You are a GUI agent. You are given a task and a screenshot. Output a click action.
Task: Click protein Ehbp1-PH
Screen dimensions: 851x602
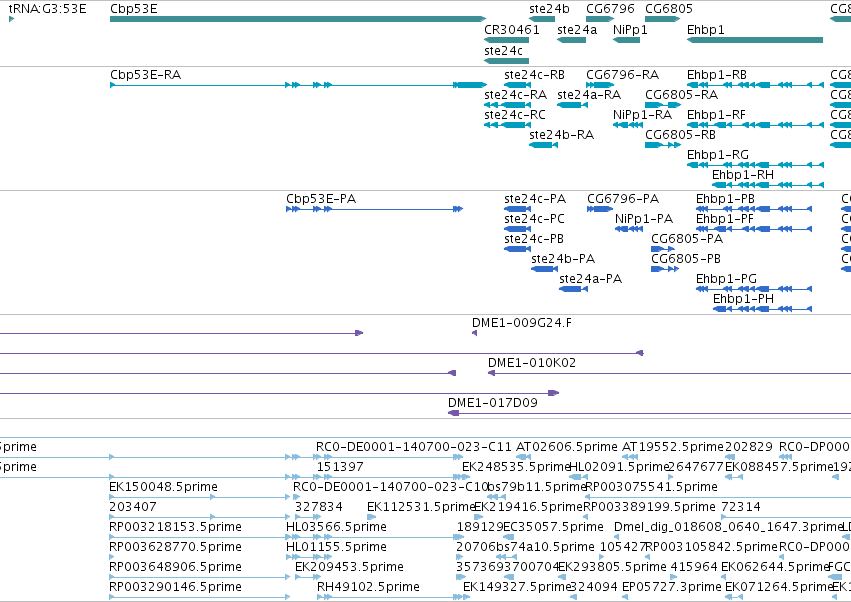(x=763, y=309)
